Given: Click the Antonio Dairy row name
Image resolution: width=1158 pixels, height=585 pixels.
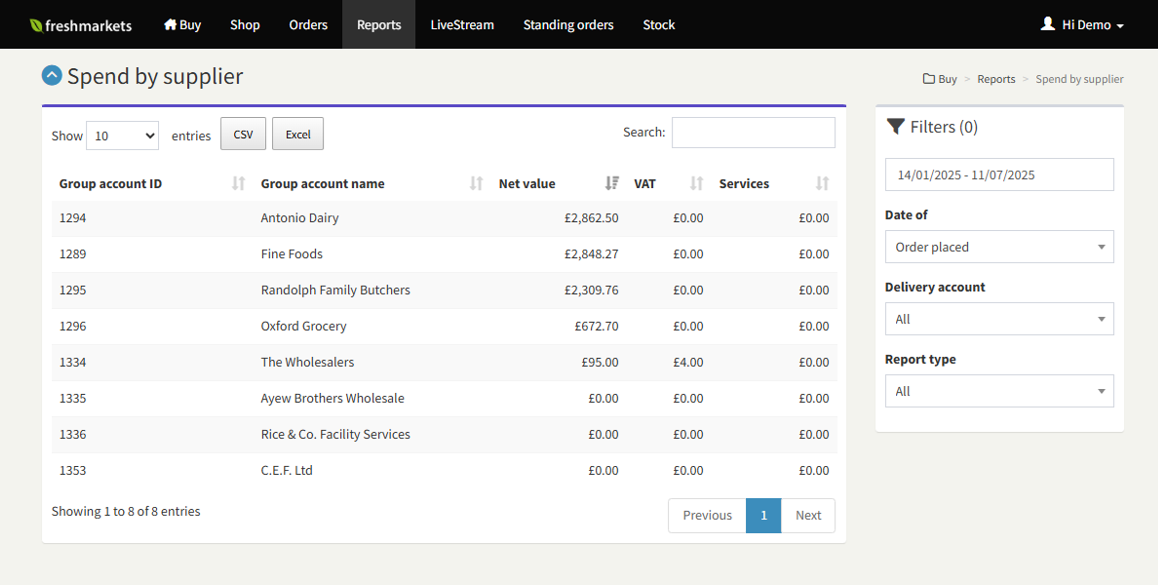Looking at the screenshot, I should coord(300,218).
